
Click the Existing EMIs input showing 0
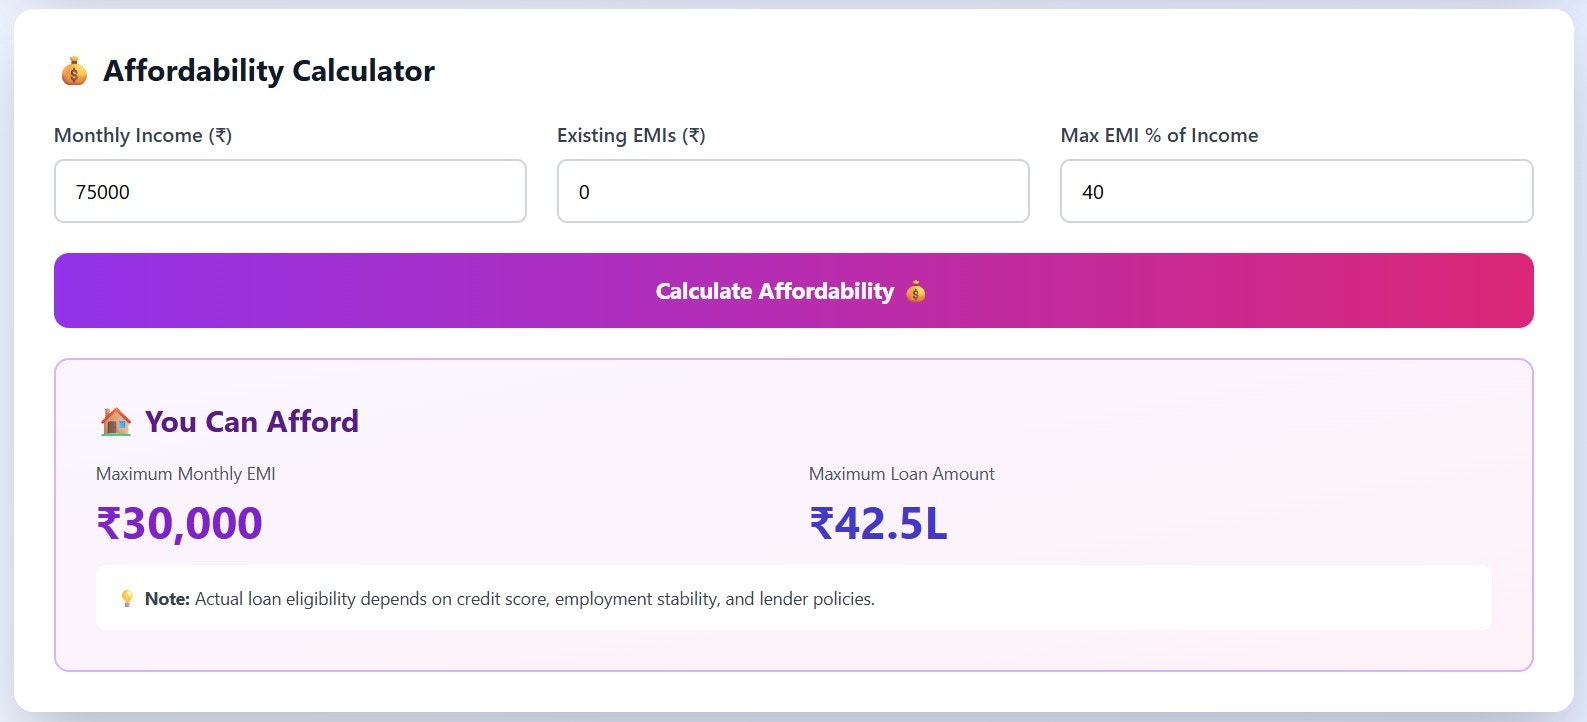[x=793, y=191]
